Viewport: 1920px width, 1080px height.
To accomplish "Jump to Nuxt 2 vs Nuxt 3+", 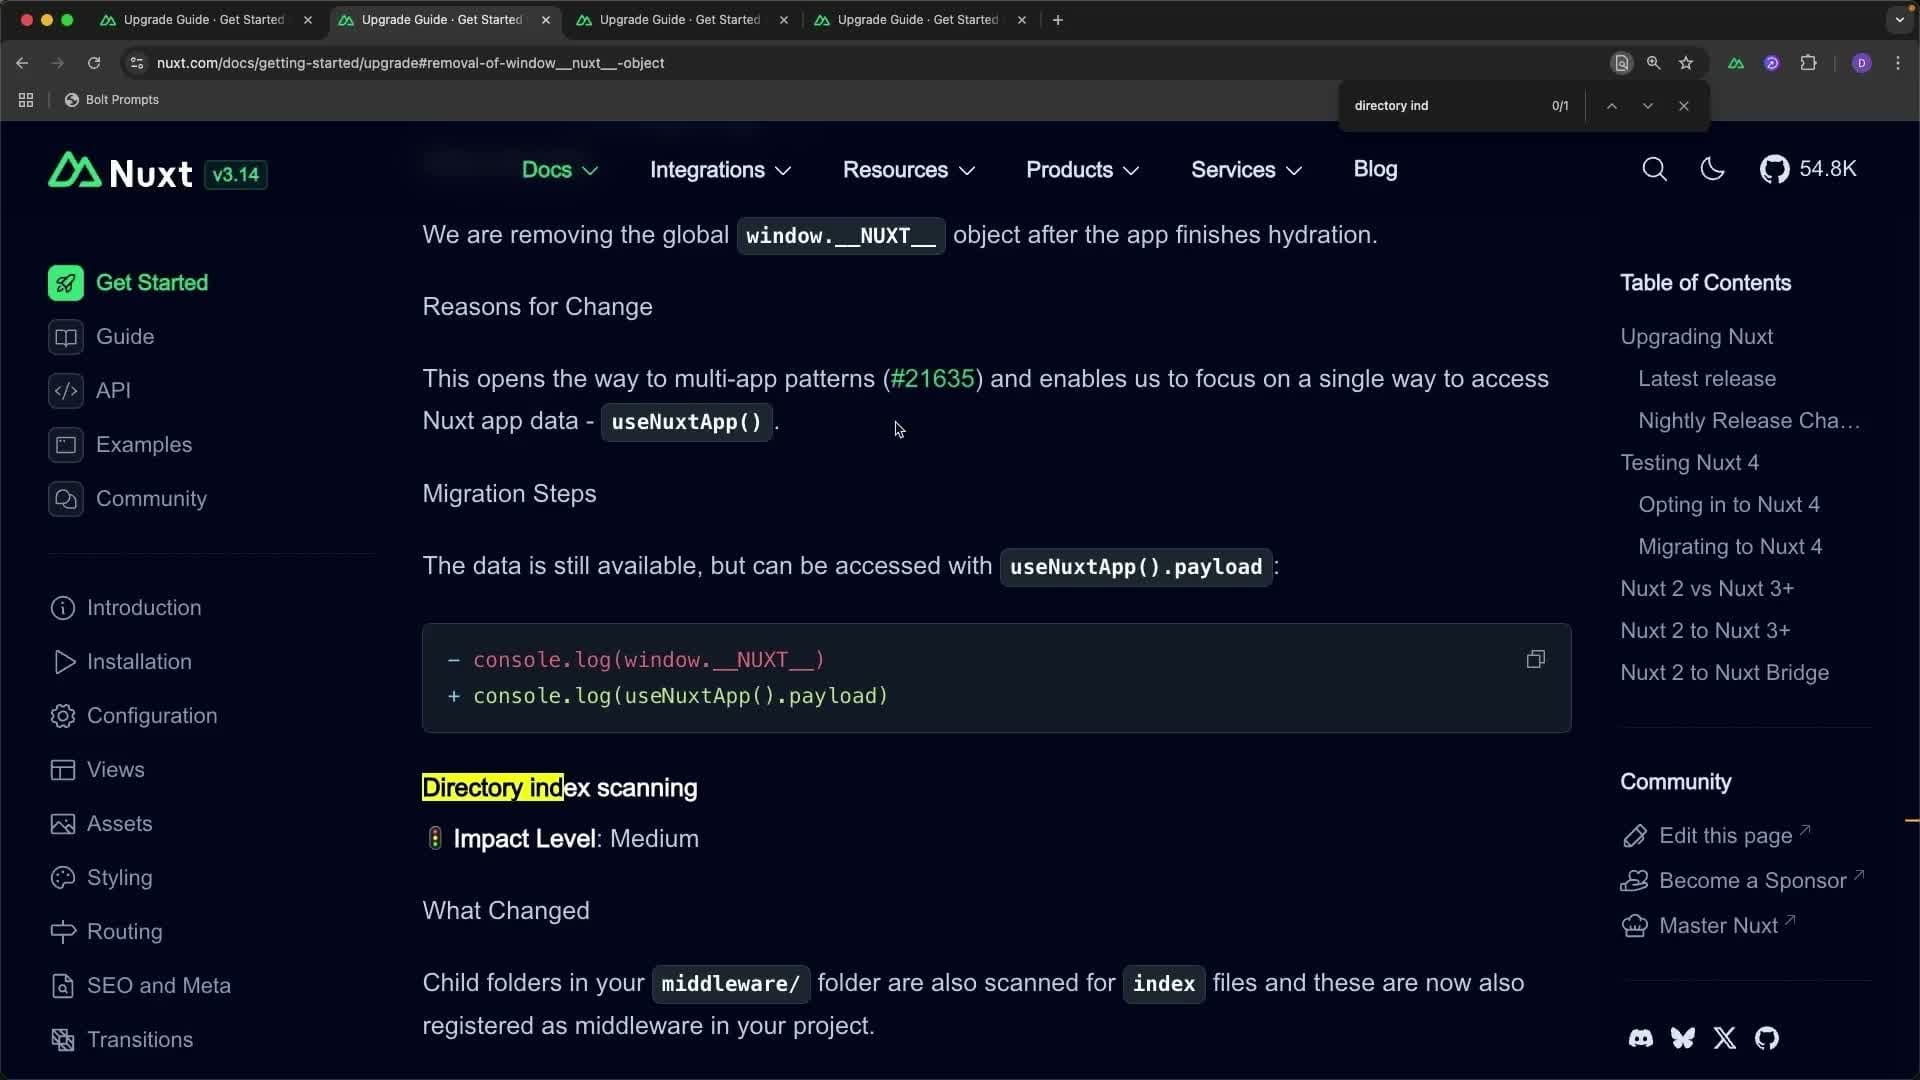I will coord(1707,589).
